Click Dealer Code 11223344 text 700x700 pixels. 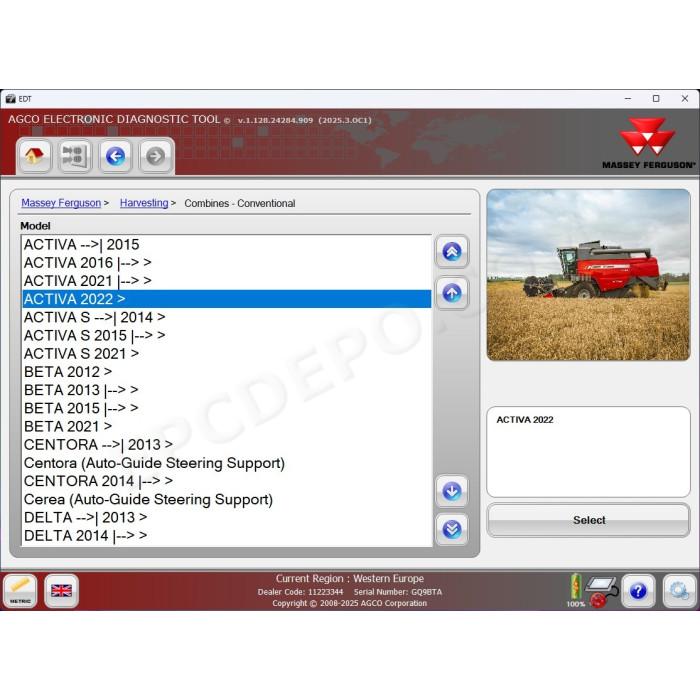[x=300, y=592]
